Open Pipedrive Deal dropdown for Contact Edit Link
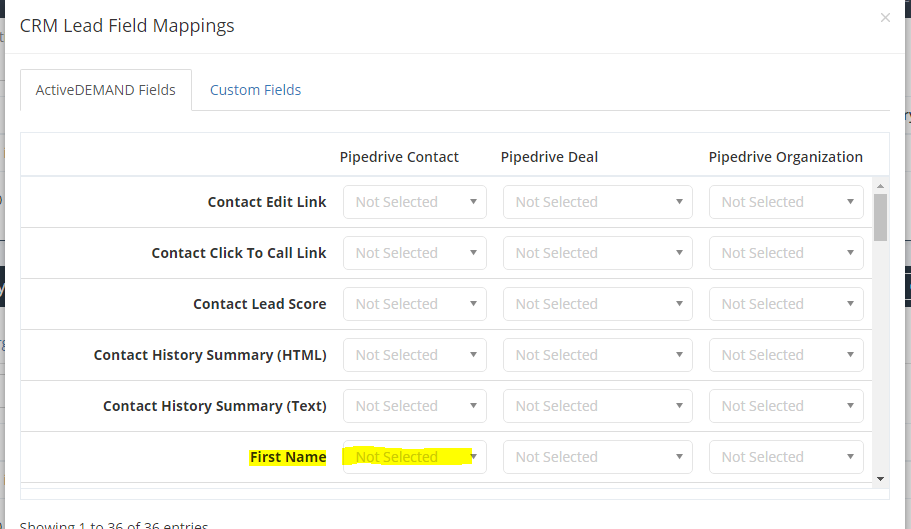The height and width of the screenshot is (529, 911). click(598, 202)
